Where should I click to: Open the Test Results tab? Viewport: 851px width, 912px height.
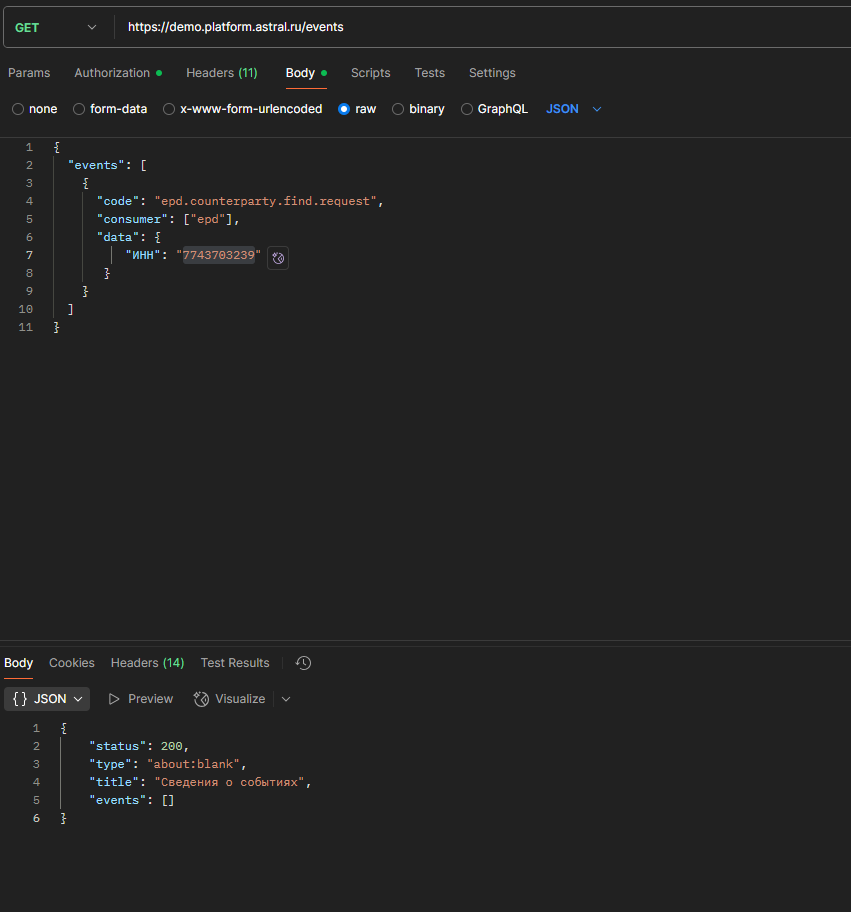pos(235,663)
